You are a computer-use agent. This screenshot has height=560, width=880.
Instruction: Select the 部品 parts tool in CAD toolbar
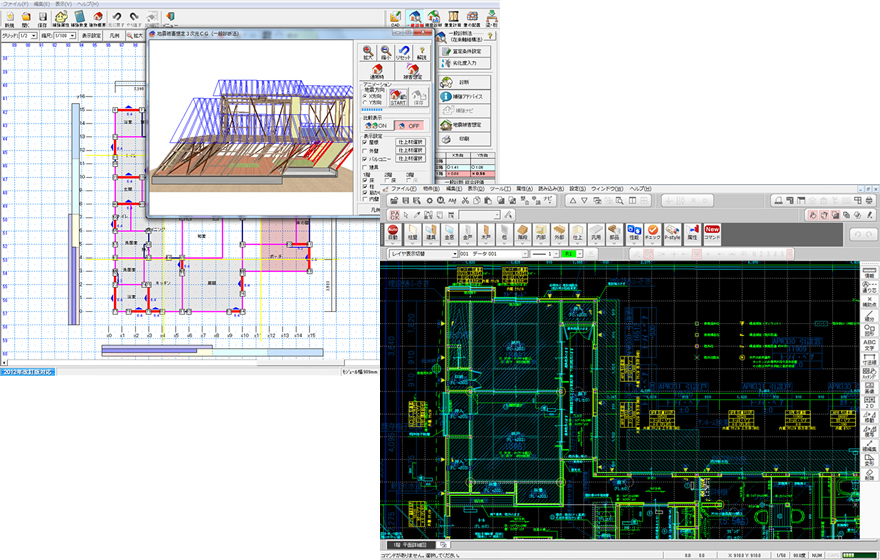point(614,233)
